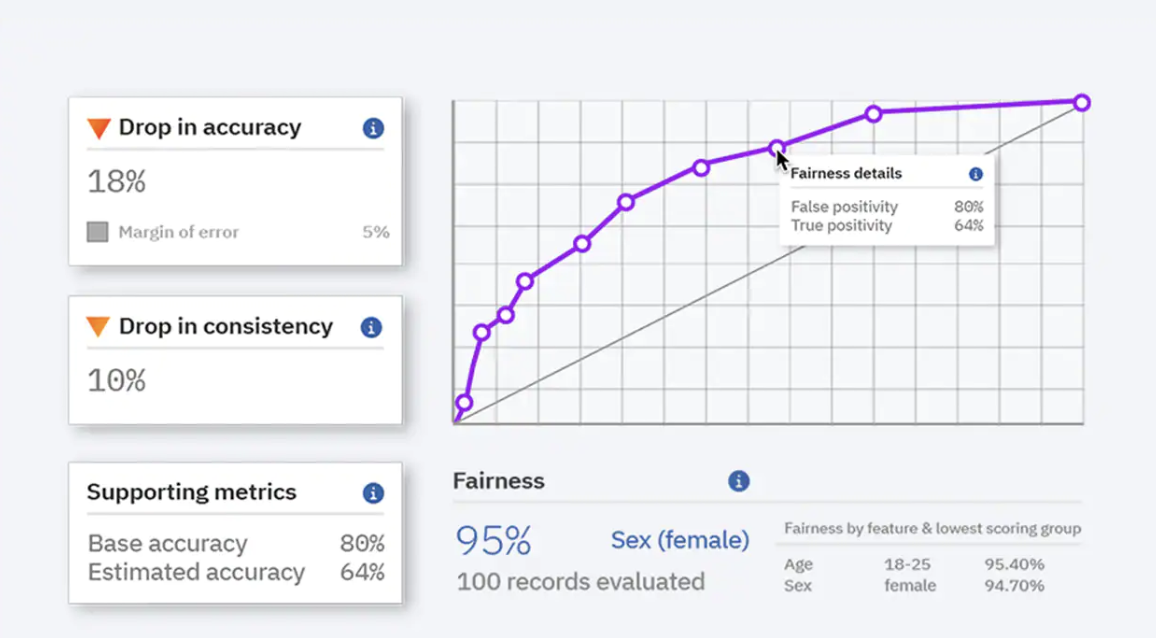Click red triangle beside Drop in accuracy
Screen dimensions: 1156x638
coord(98,128)
